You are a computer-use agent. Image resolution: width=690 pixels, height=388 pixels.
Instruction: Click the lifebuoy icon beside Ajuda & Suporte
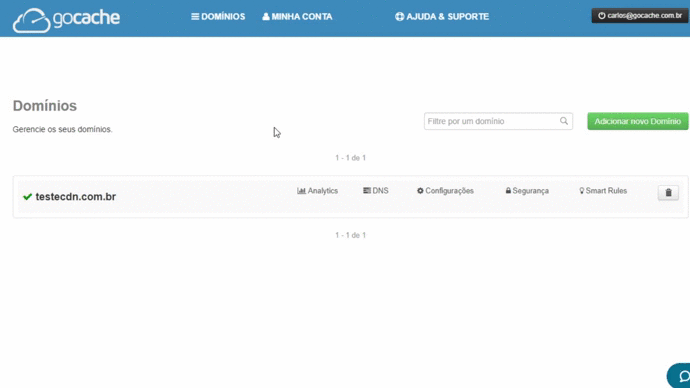[399, 17]
